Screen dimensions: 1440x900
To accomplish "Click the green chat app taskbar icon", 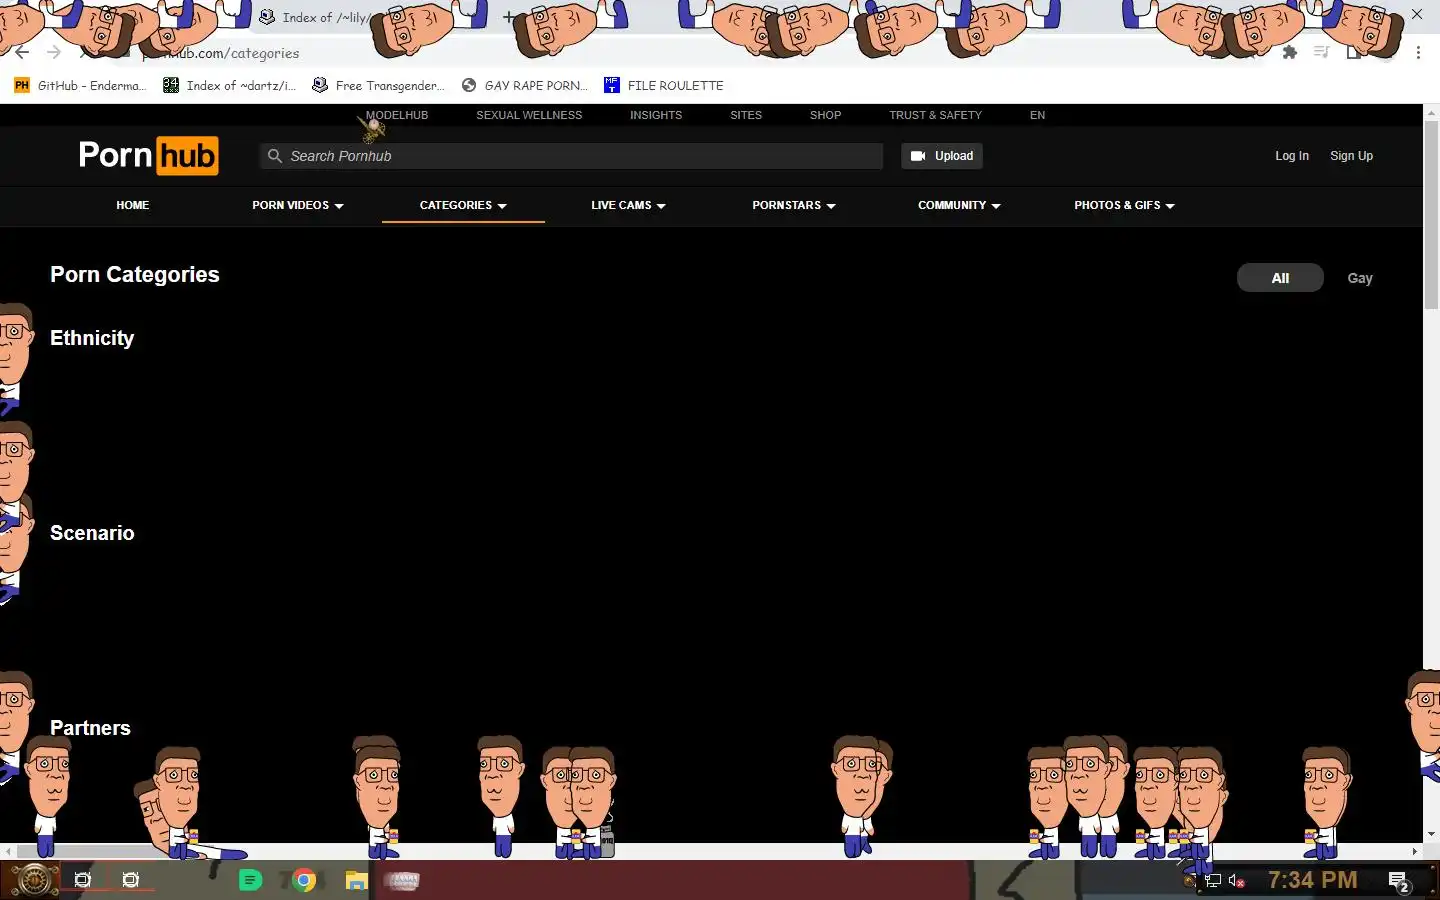I will click(250, 880).
